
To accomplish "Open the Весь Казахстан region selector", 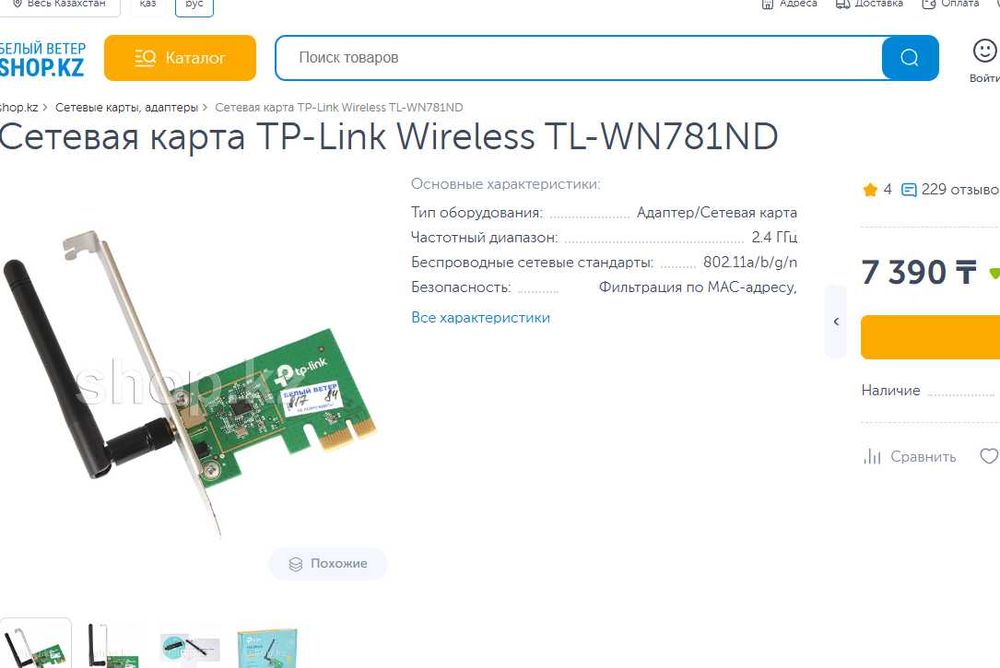I will click(59, 5).
